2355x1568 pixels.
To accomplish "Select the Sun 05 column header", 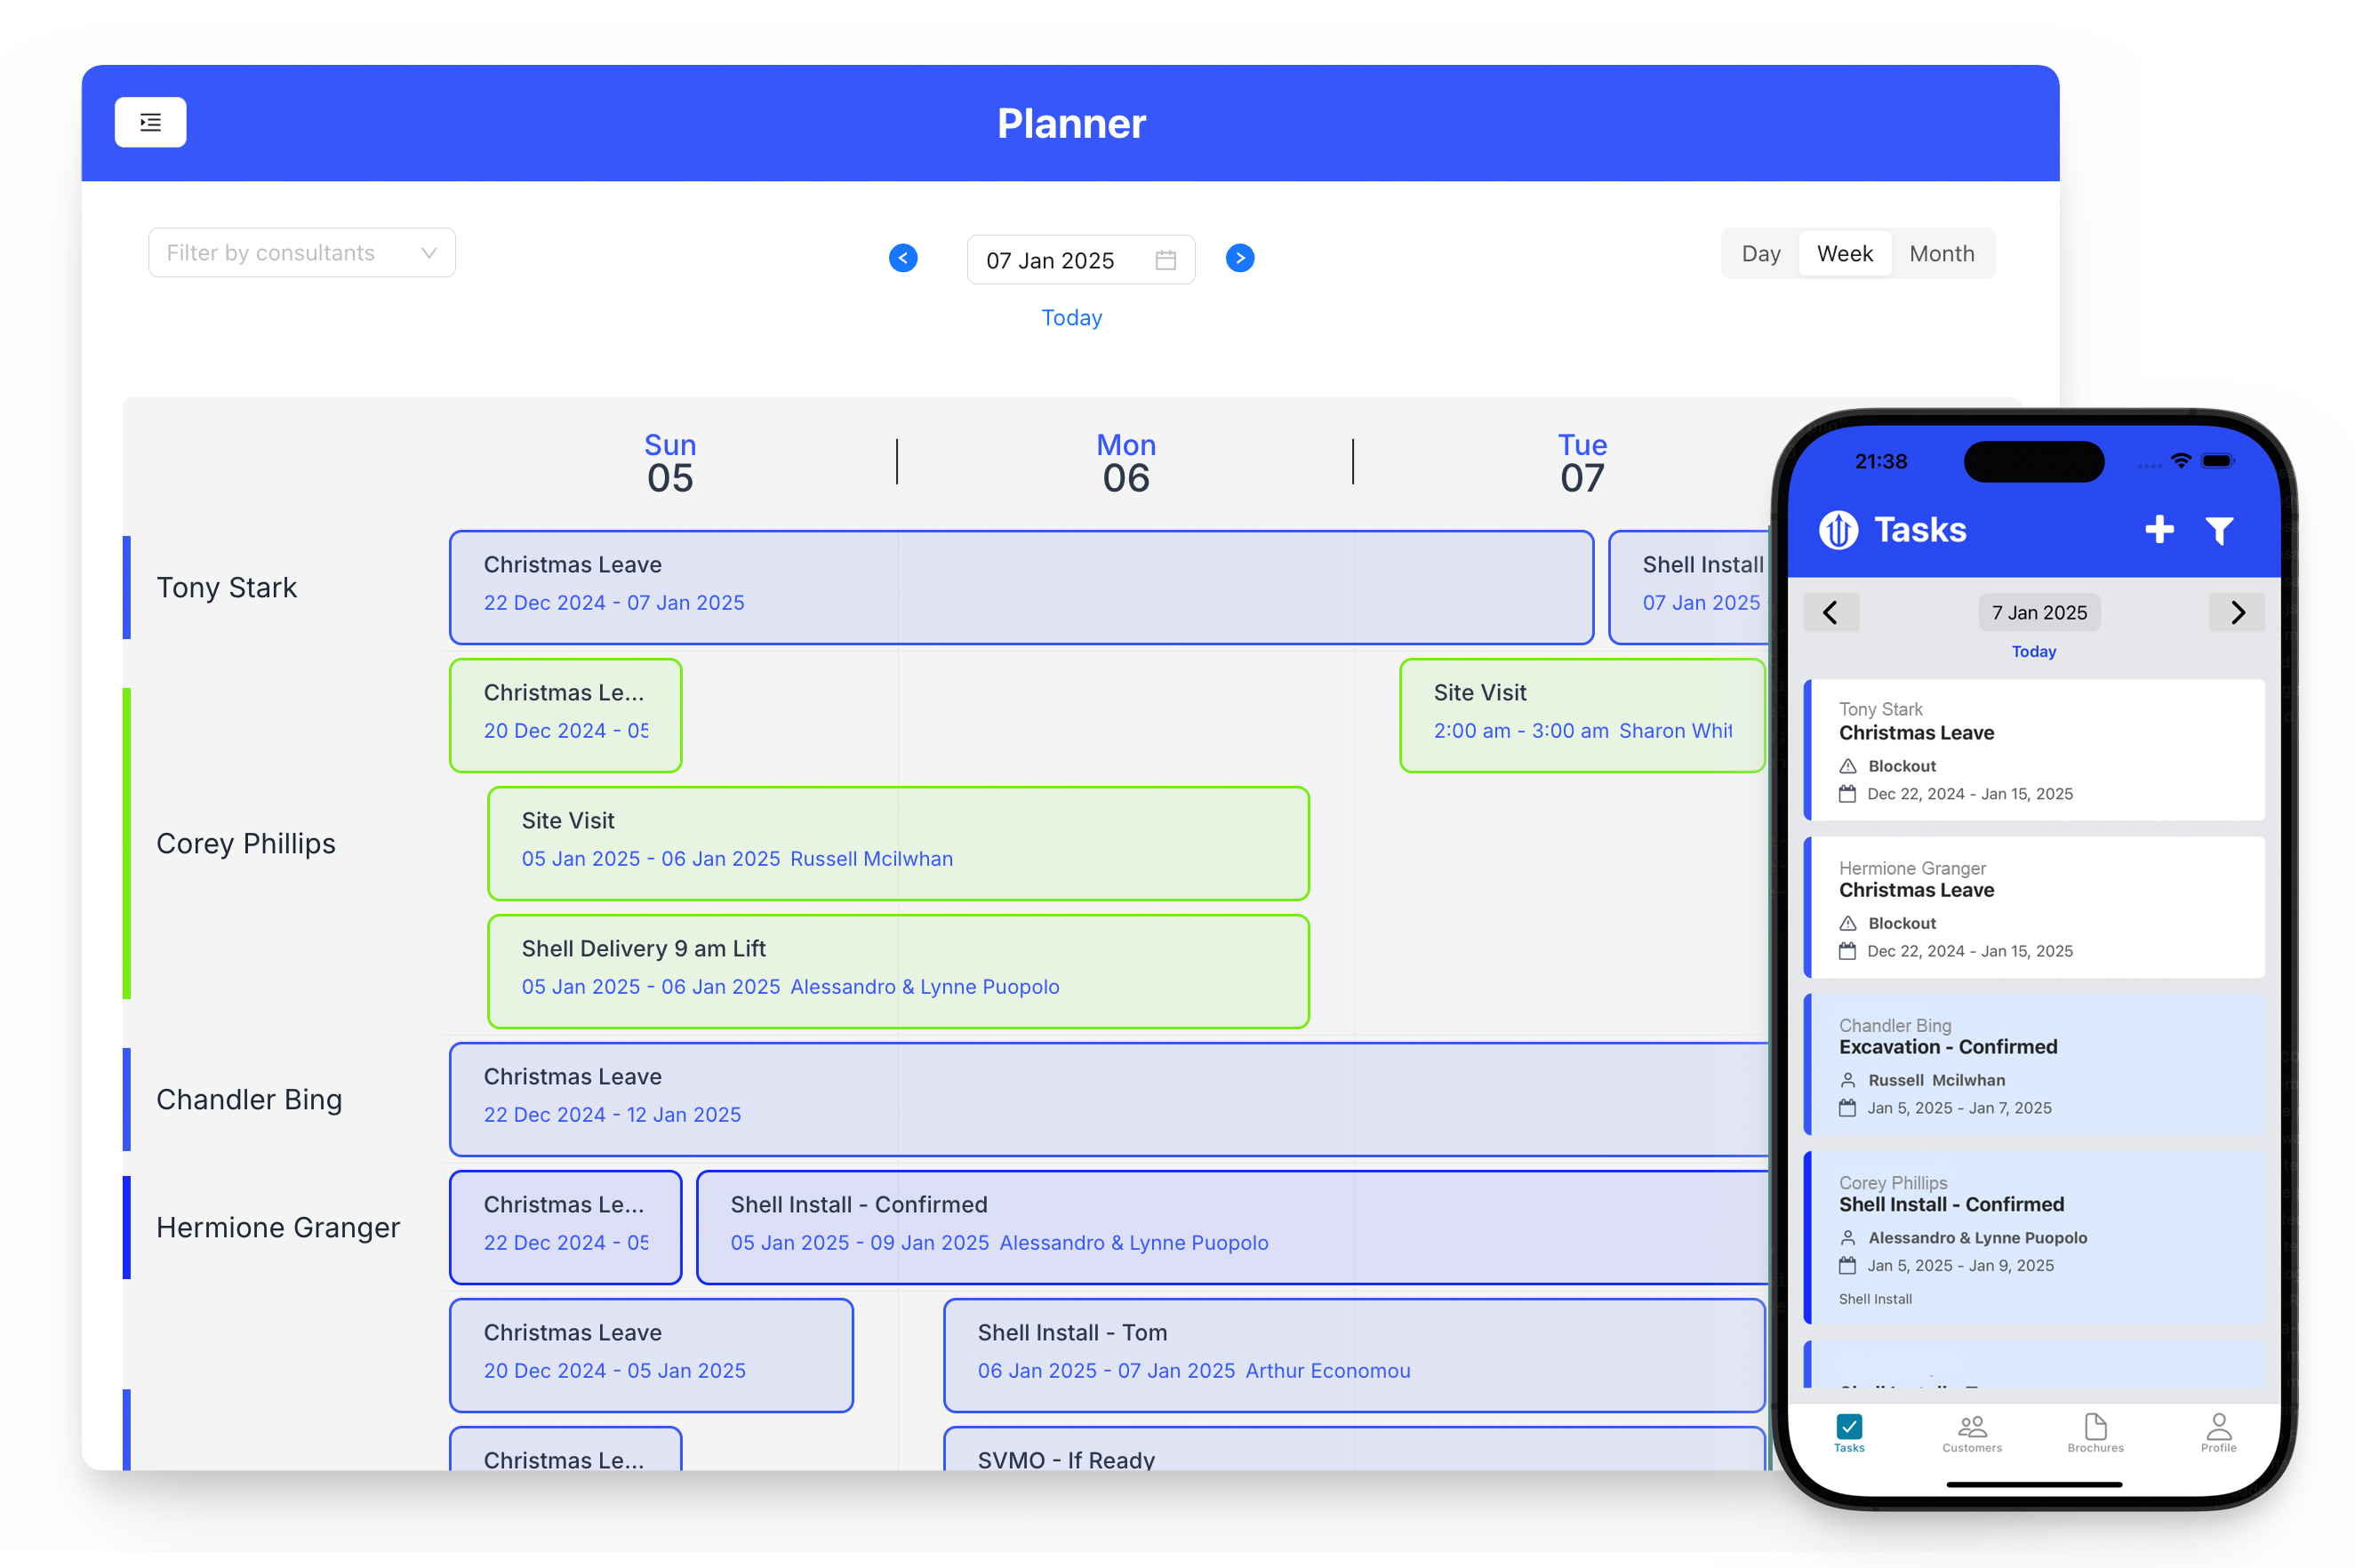I will [x=670, y=463].
